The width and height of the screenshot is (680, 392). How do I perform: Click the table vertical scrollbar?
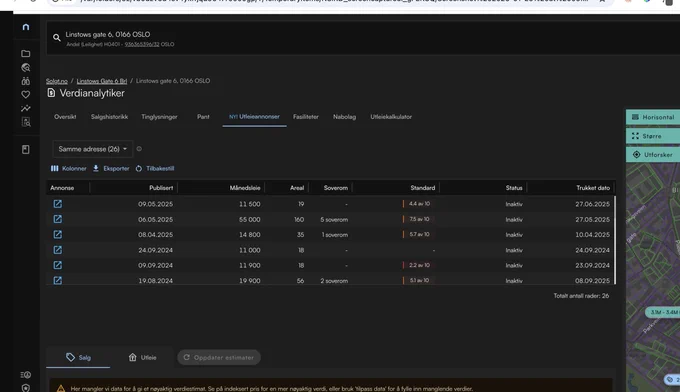point(615,240)
